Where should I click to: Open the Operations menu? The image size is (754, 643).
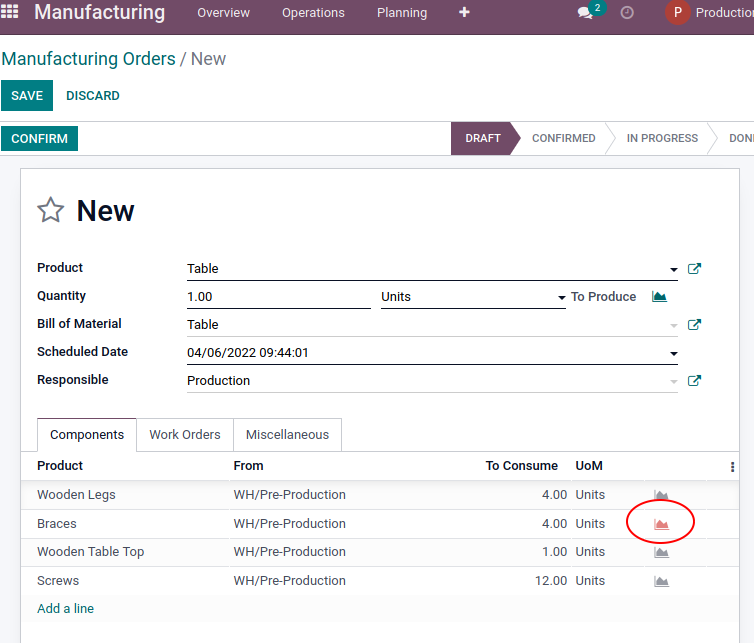[313, 13]
